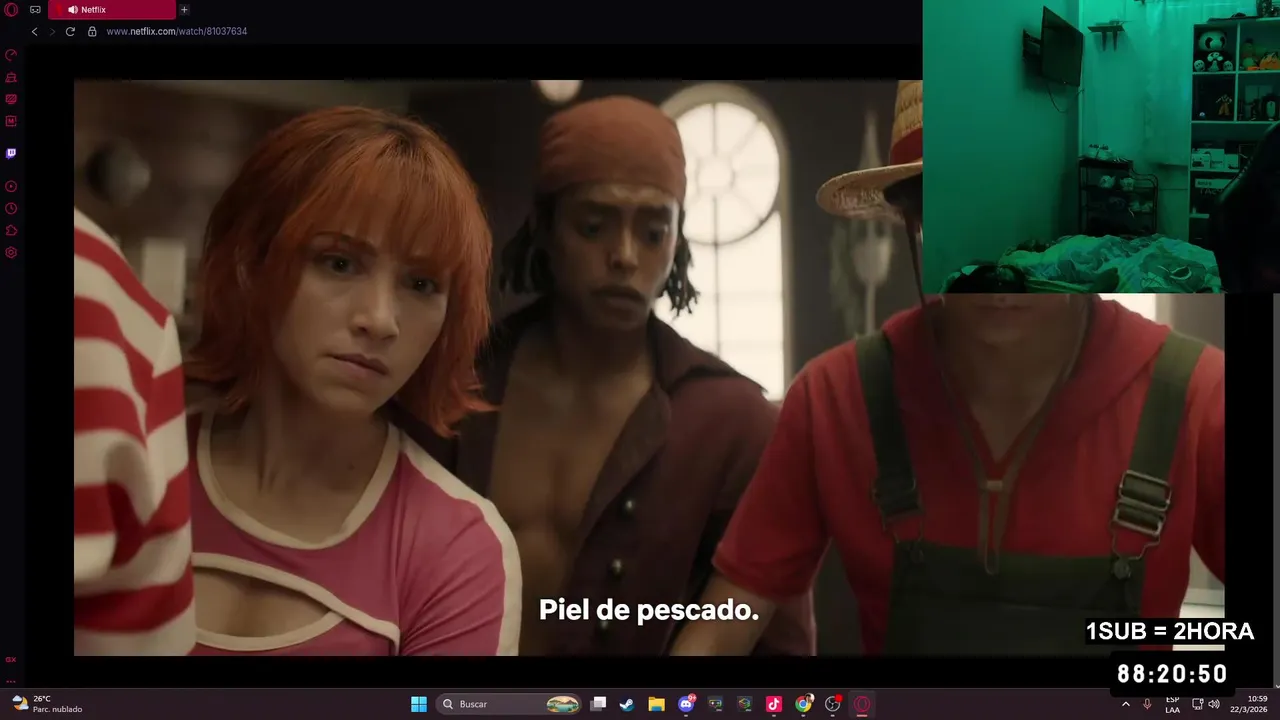The height and width of the screenshot is (720, 1280).
Task: Open weather widget showing 26°C
Action: click(x=46, y=704)
